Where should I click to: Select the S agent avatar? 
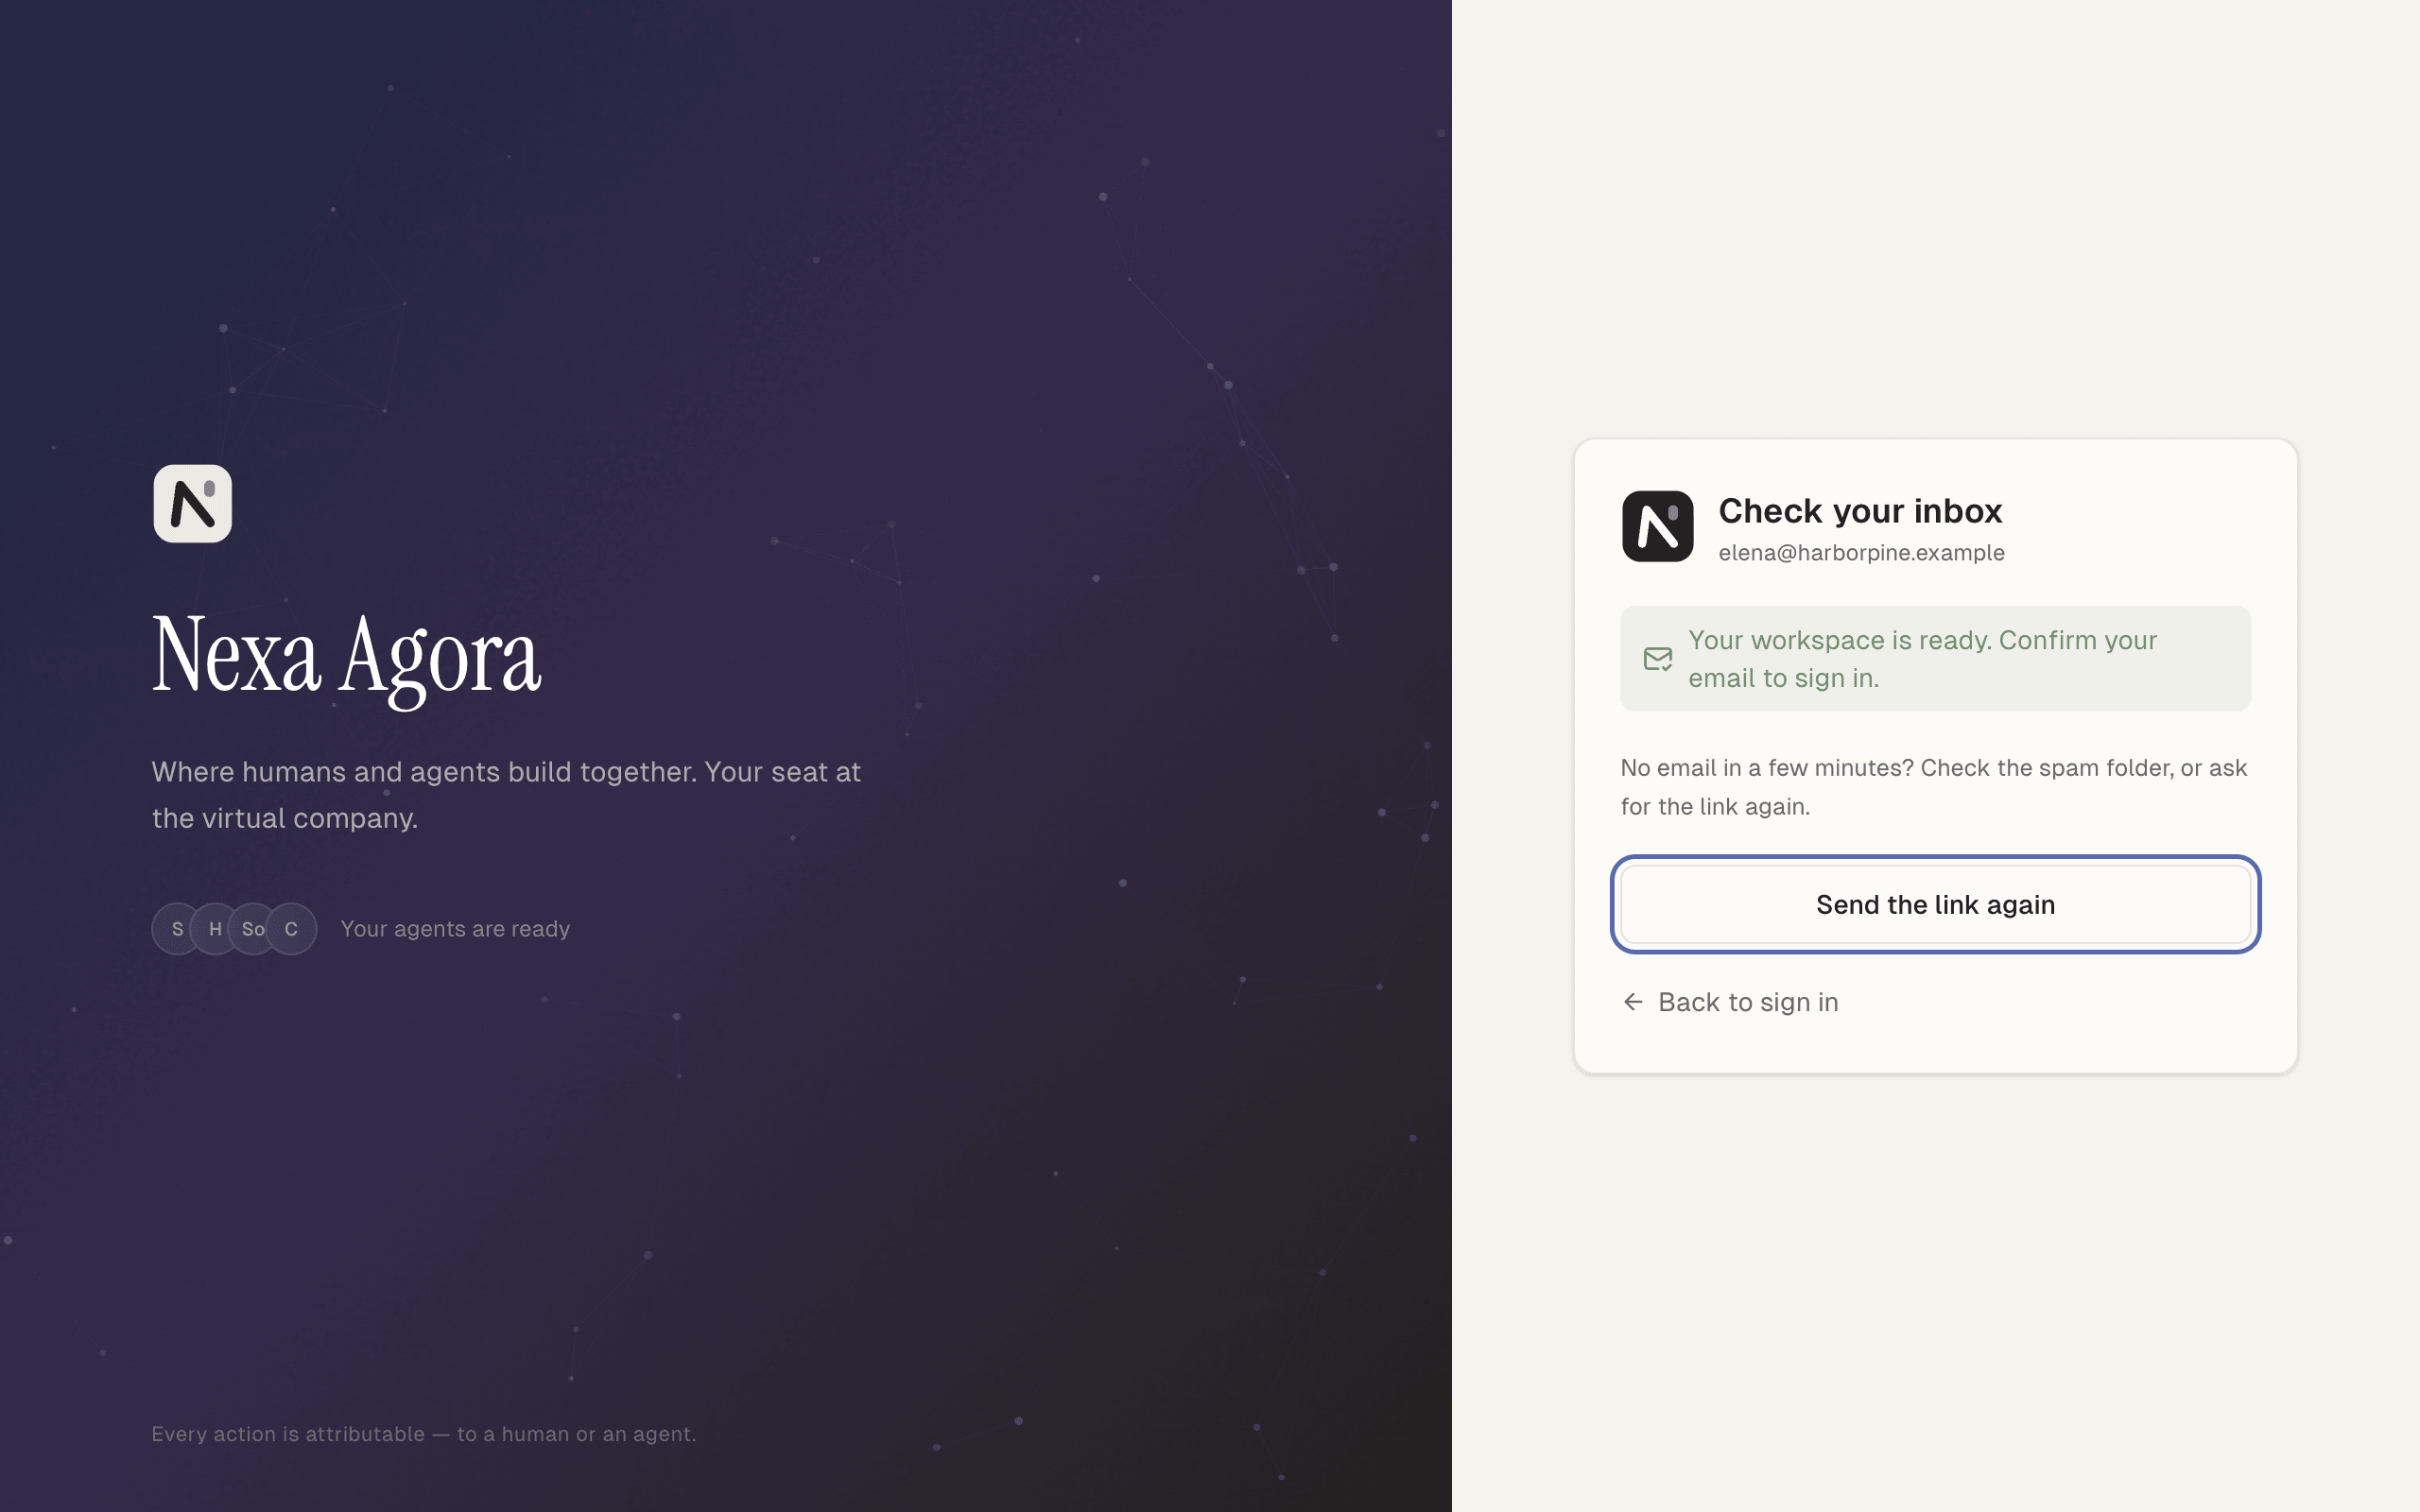(177, 929)
